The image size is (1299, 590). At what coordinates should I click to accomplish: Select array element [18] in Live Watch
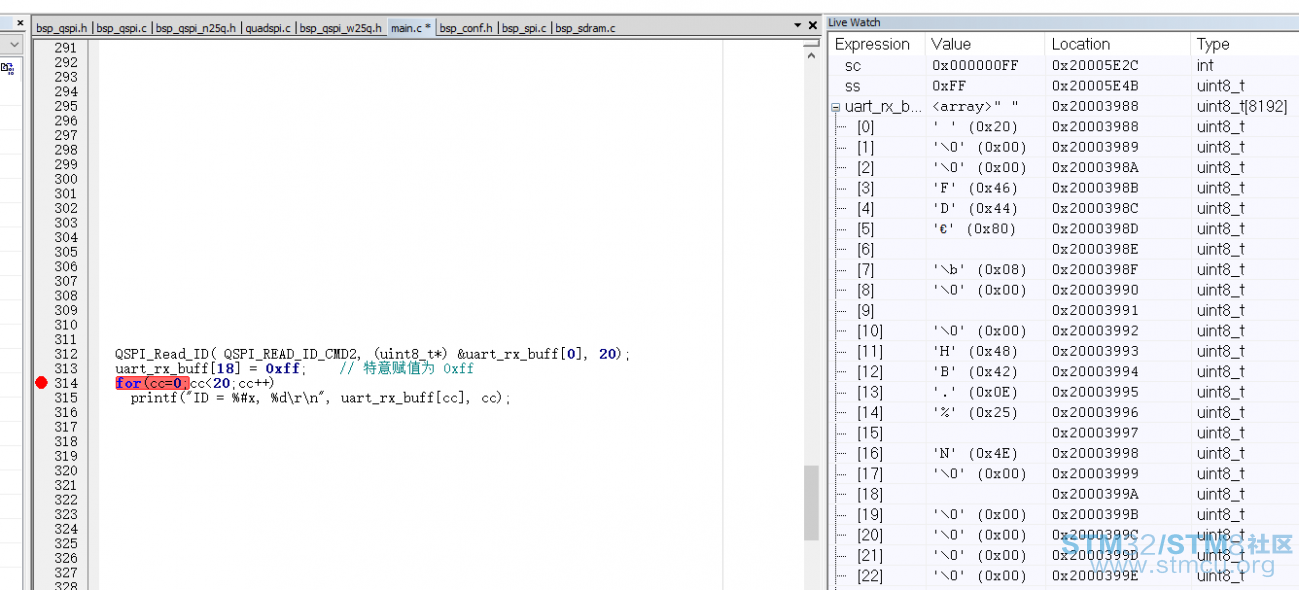[x=1063, y=494]
